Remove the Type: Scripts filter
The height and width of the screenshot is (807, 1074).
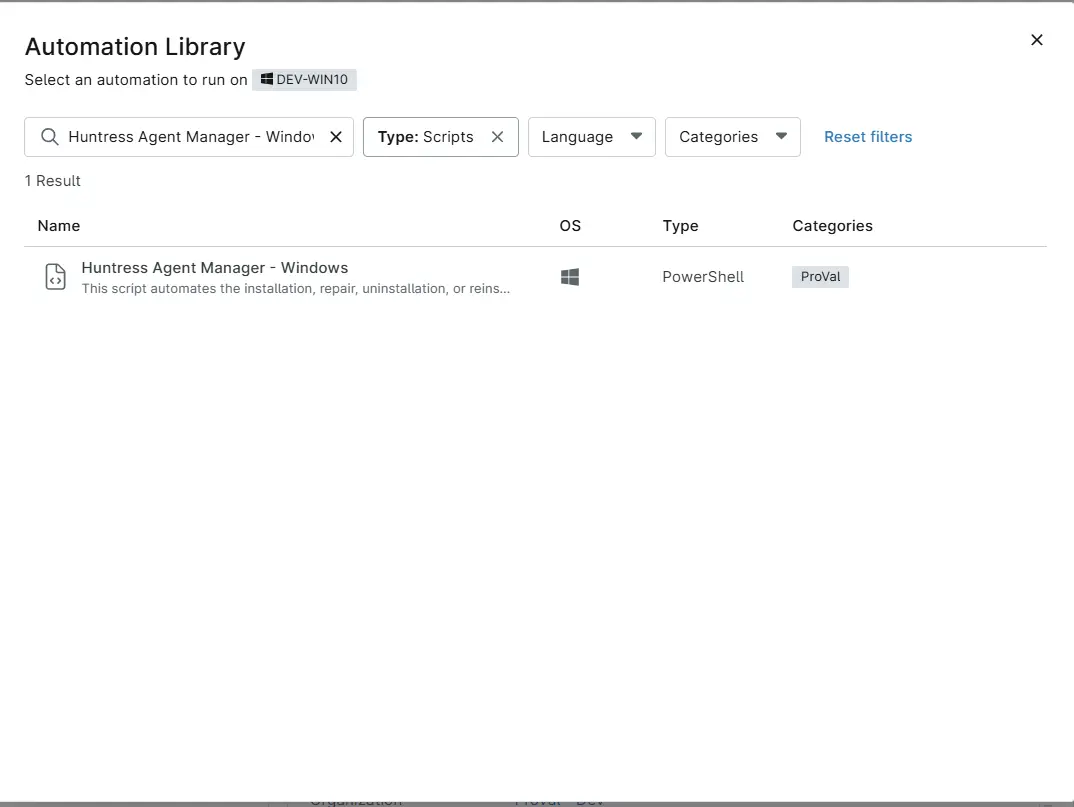point(497,137)
